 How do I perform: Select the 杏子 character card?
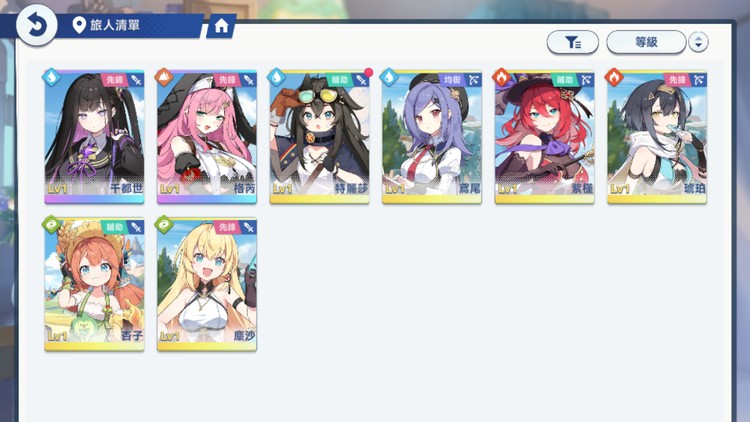click(94, 285)
